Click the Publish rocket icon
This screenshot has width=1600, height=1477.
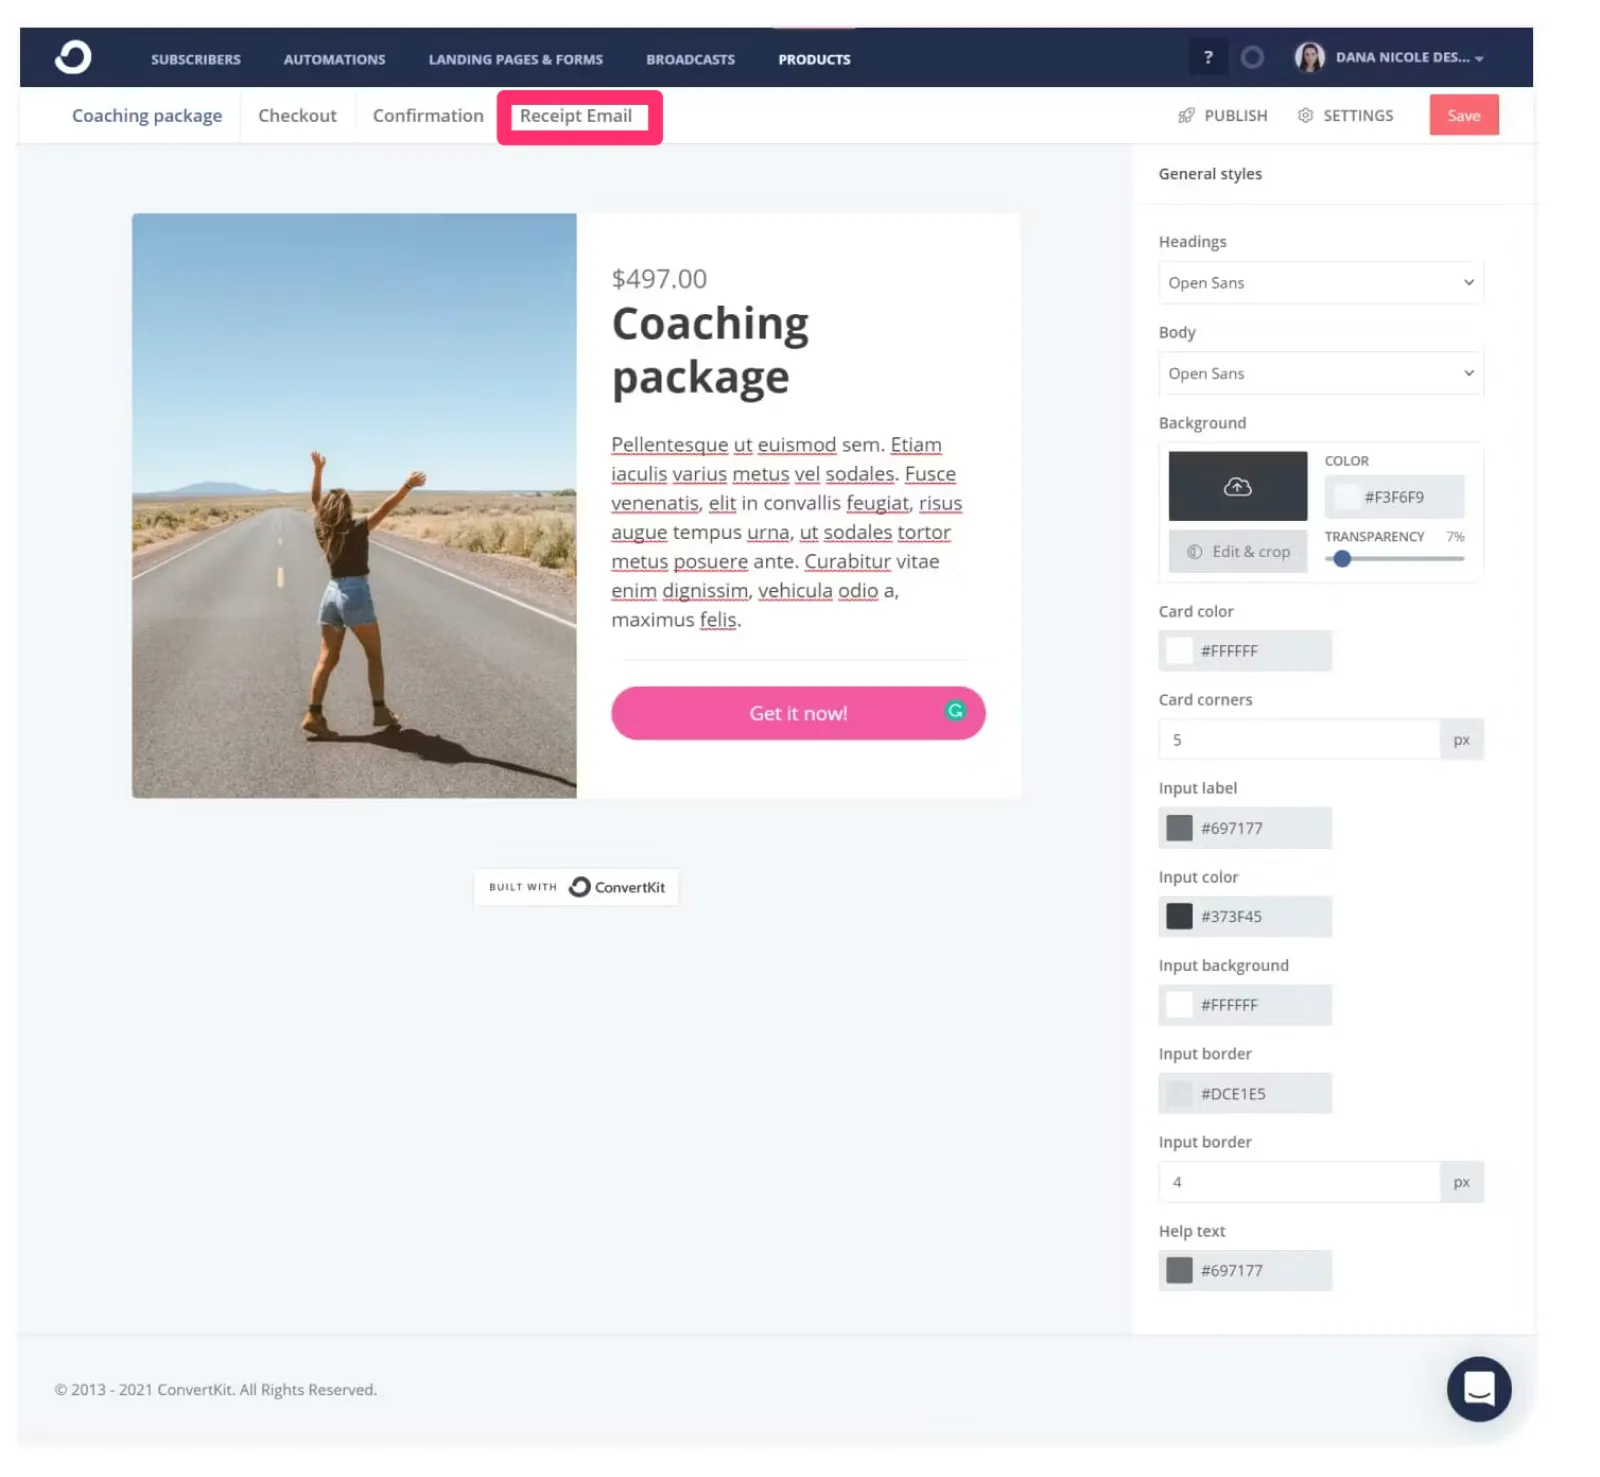(x=1186, y=116)
